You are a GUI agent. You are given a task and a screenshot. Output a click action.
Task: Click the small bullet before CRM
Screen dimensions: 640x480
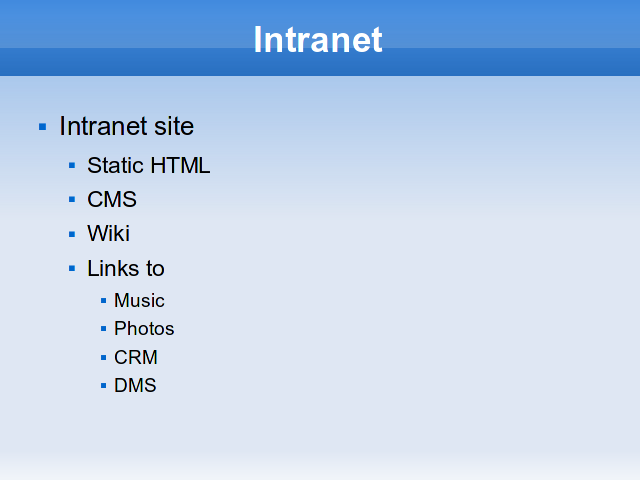click(104, 358)
